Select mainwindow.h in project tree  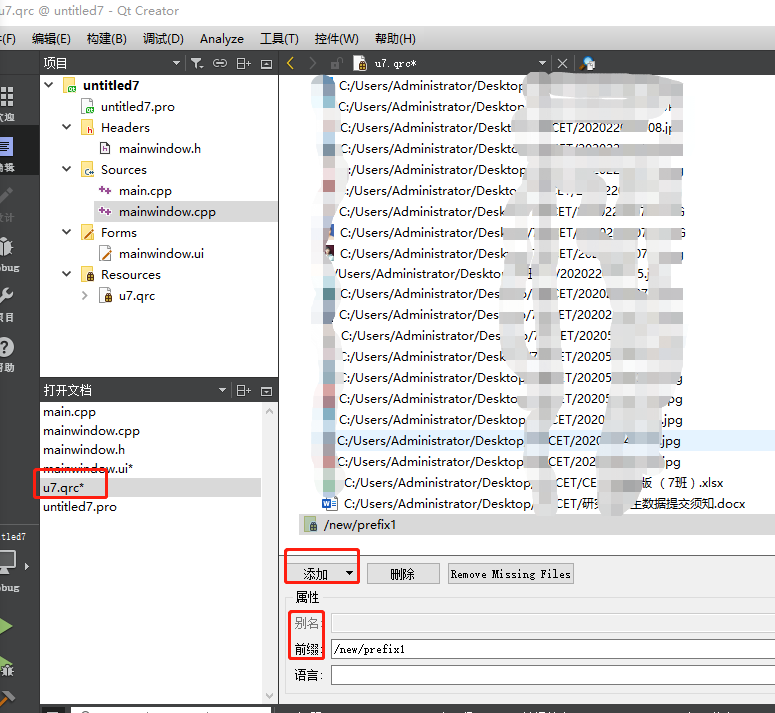pos(159,149)
